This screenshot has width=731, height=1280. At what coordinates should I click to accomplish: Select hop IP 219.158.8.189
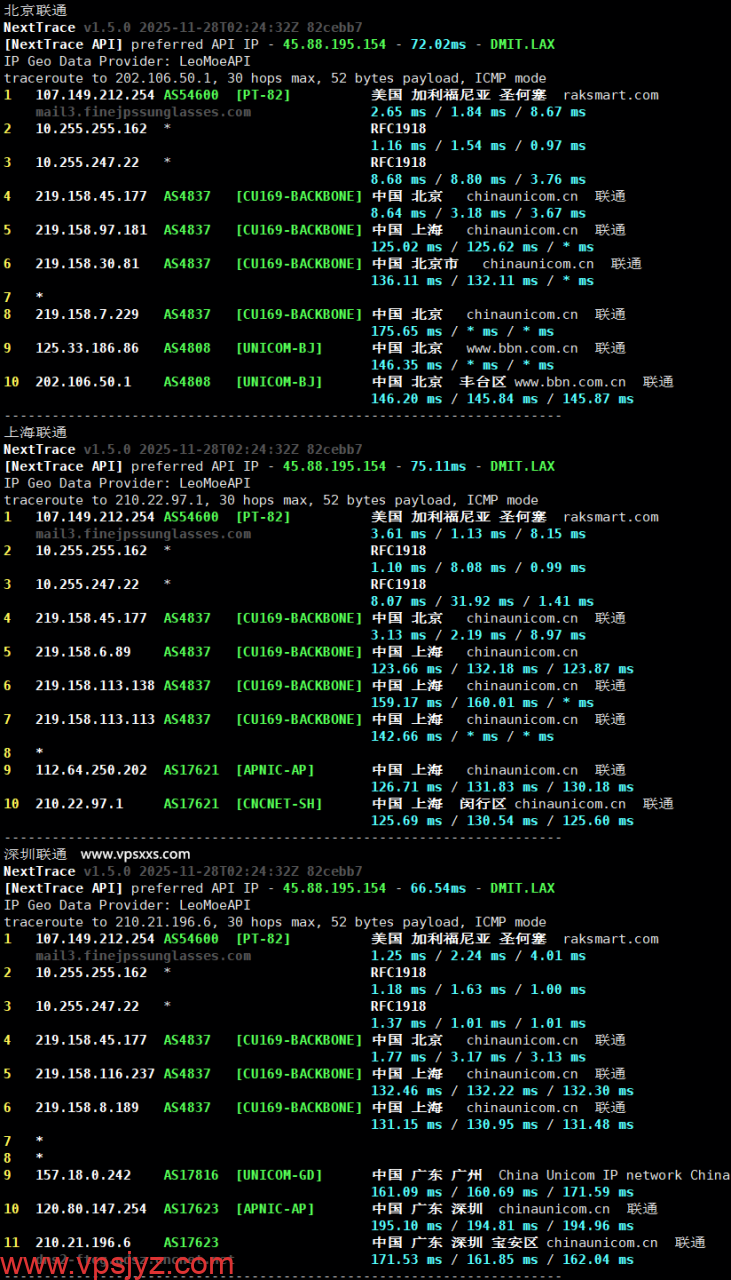[x=87, y=1108]
